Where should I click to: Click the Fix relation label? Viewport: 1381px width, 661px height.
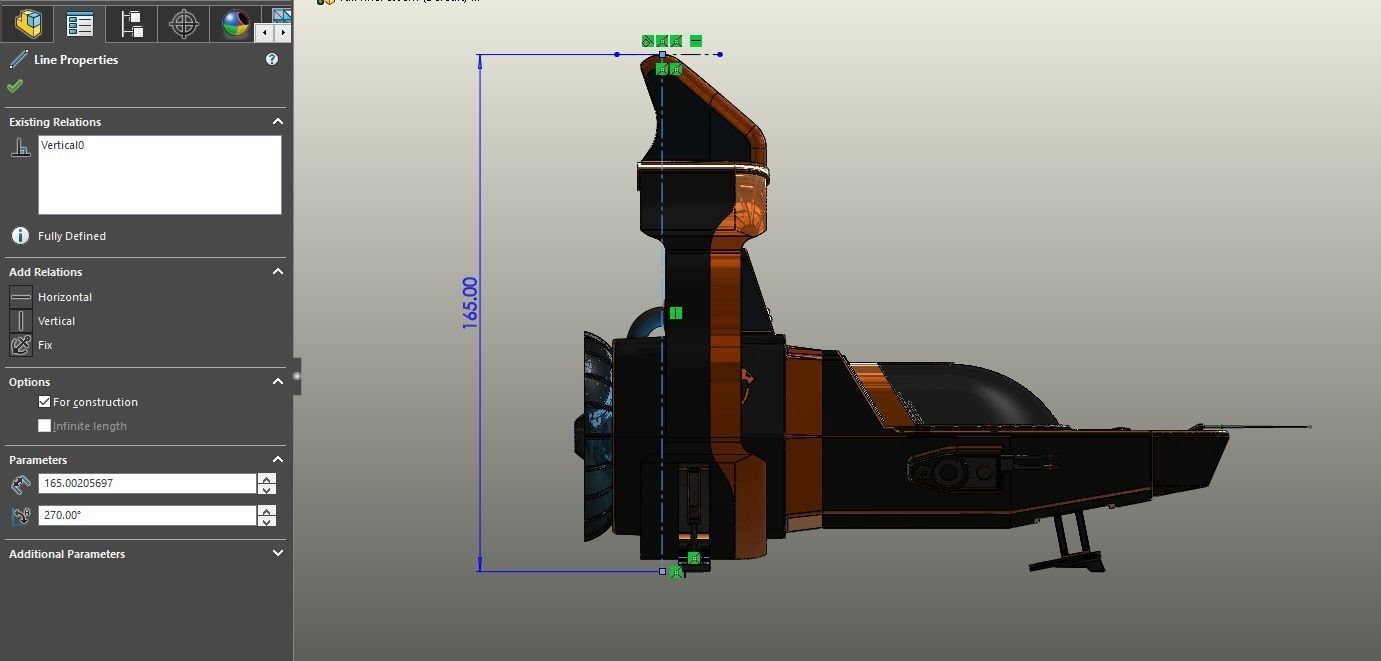pos(45,345)
